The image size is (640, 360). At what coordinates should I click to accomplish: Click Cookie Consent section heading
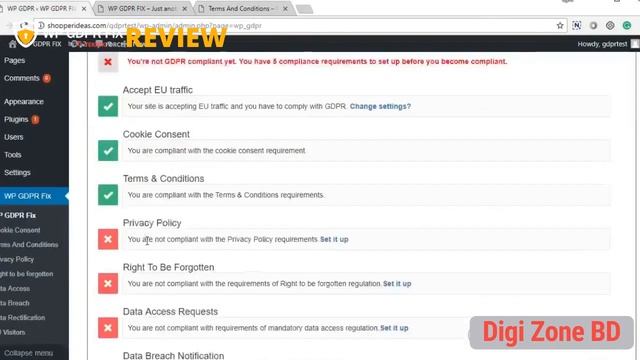(x=156, y=134)
